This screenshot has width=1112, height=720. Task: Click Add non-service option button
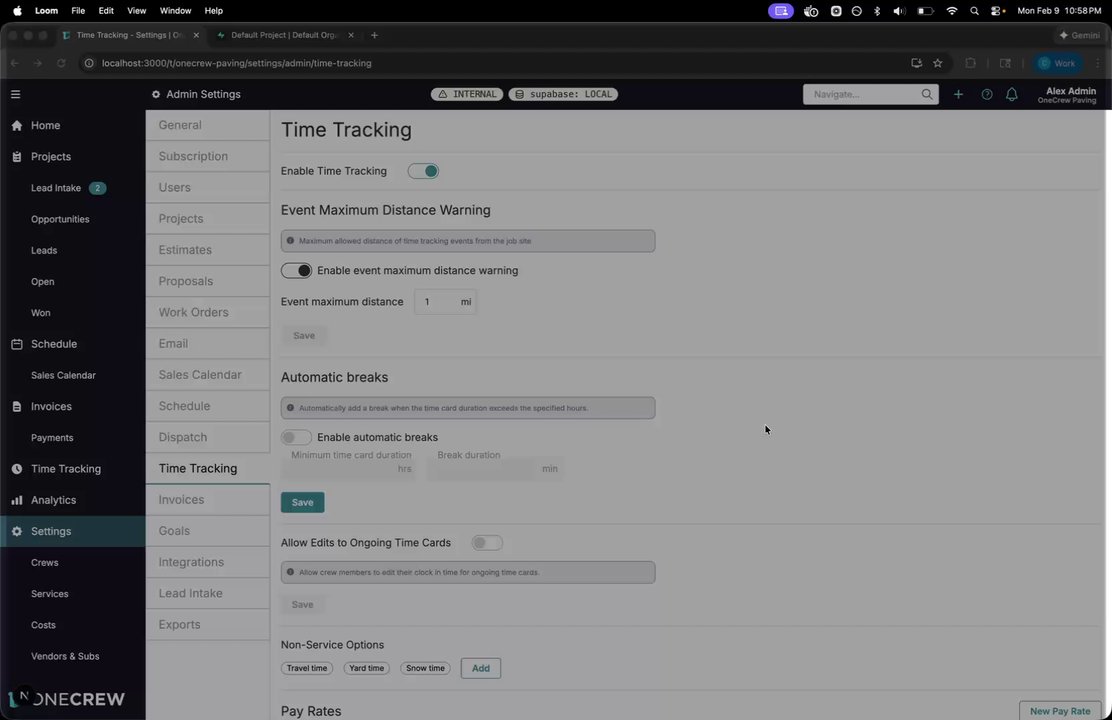click(481, 668)
